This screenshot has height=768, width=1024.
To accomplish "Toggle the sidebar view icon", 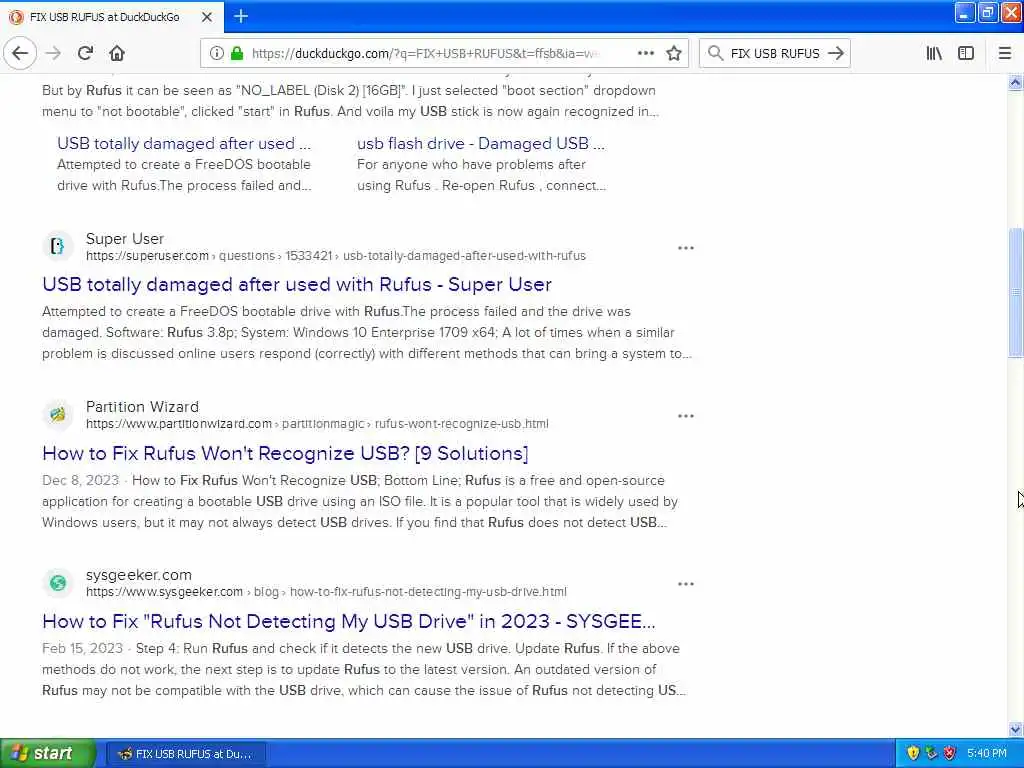I will point(966,53).
